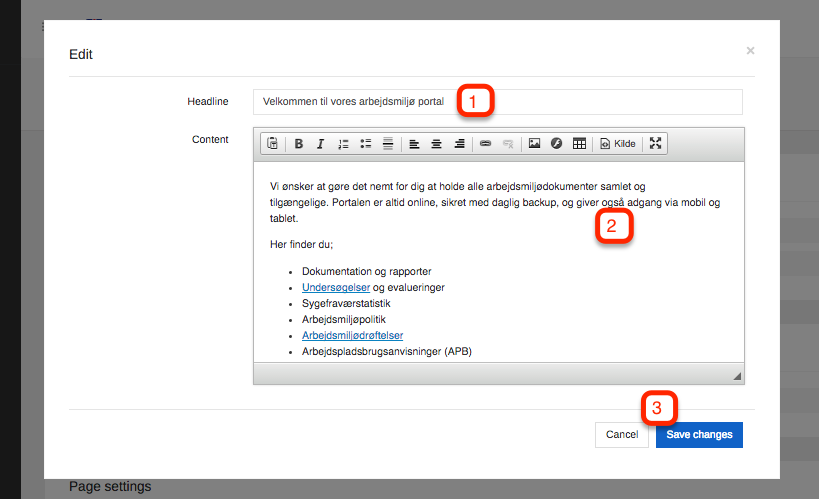
Task: Click the Headline input field
Action: click(x=498, y=102)
